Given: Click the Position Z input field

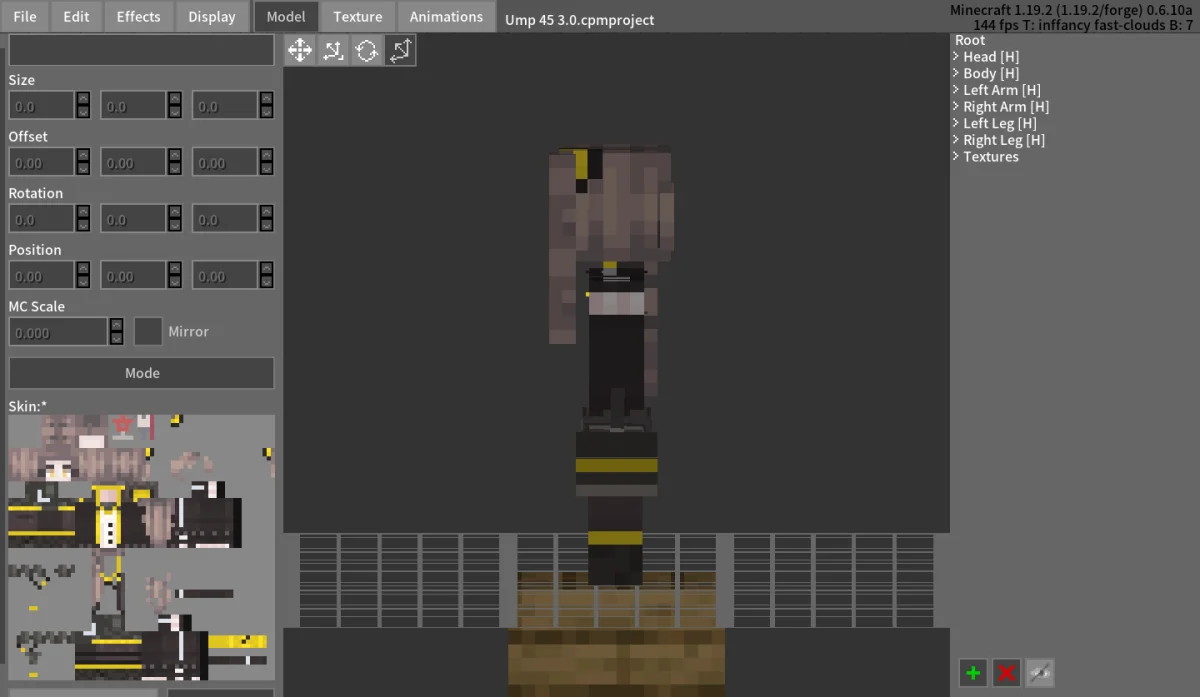Looking at the screenshot, I should pos(225,276).
